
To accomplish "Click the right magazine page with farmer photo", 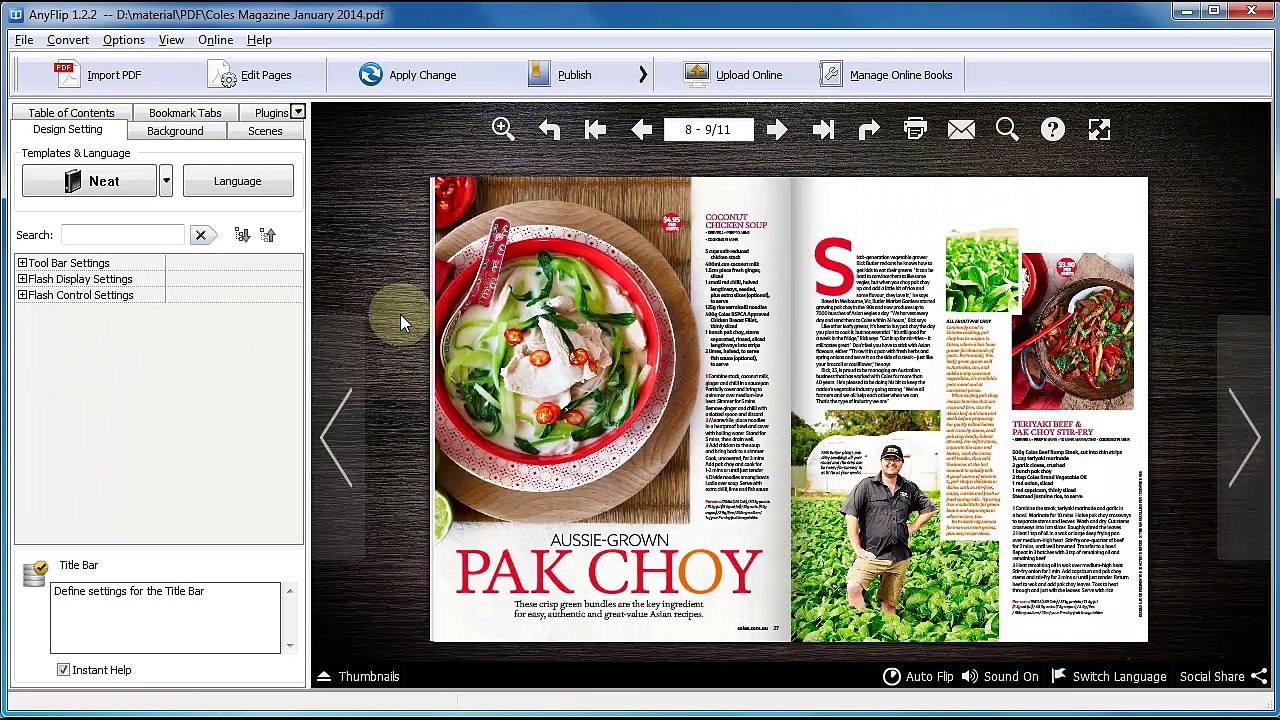I will tap(969, 409).
